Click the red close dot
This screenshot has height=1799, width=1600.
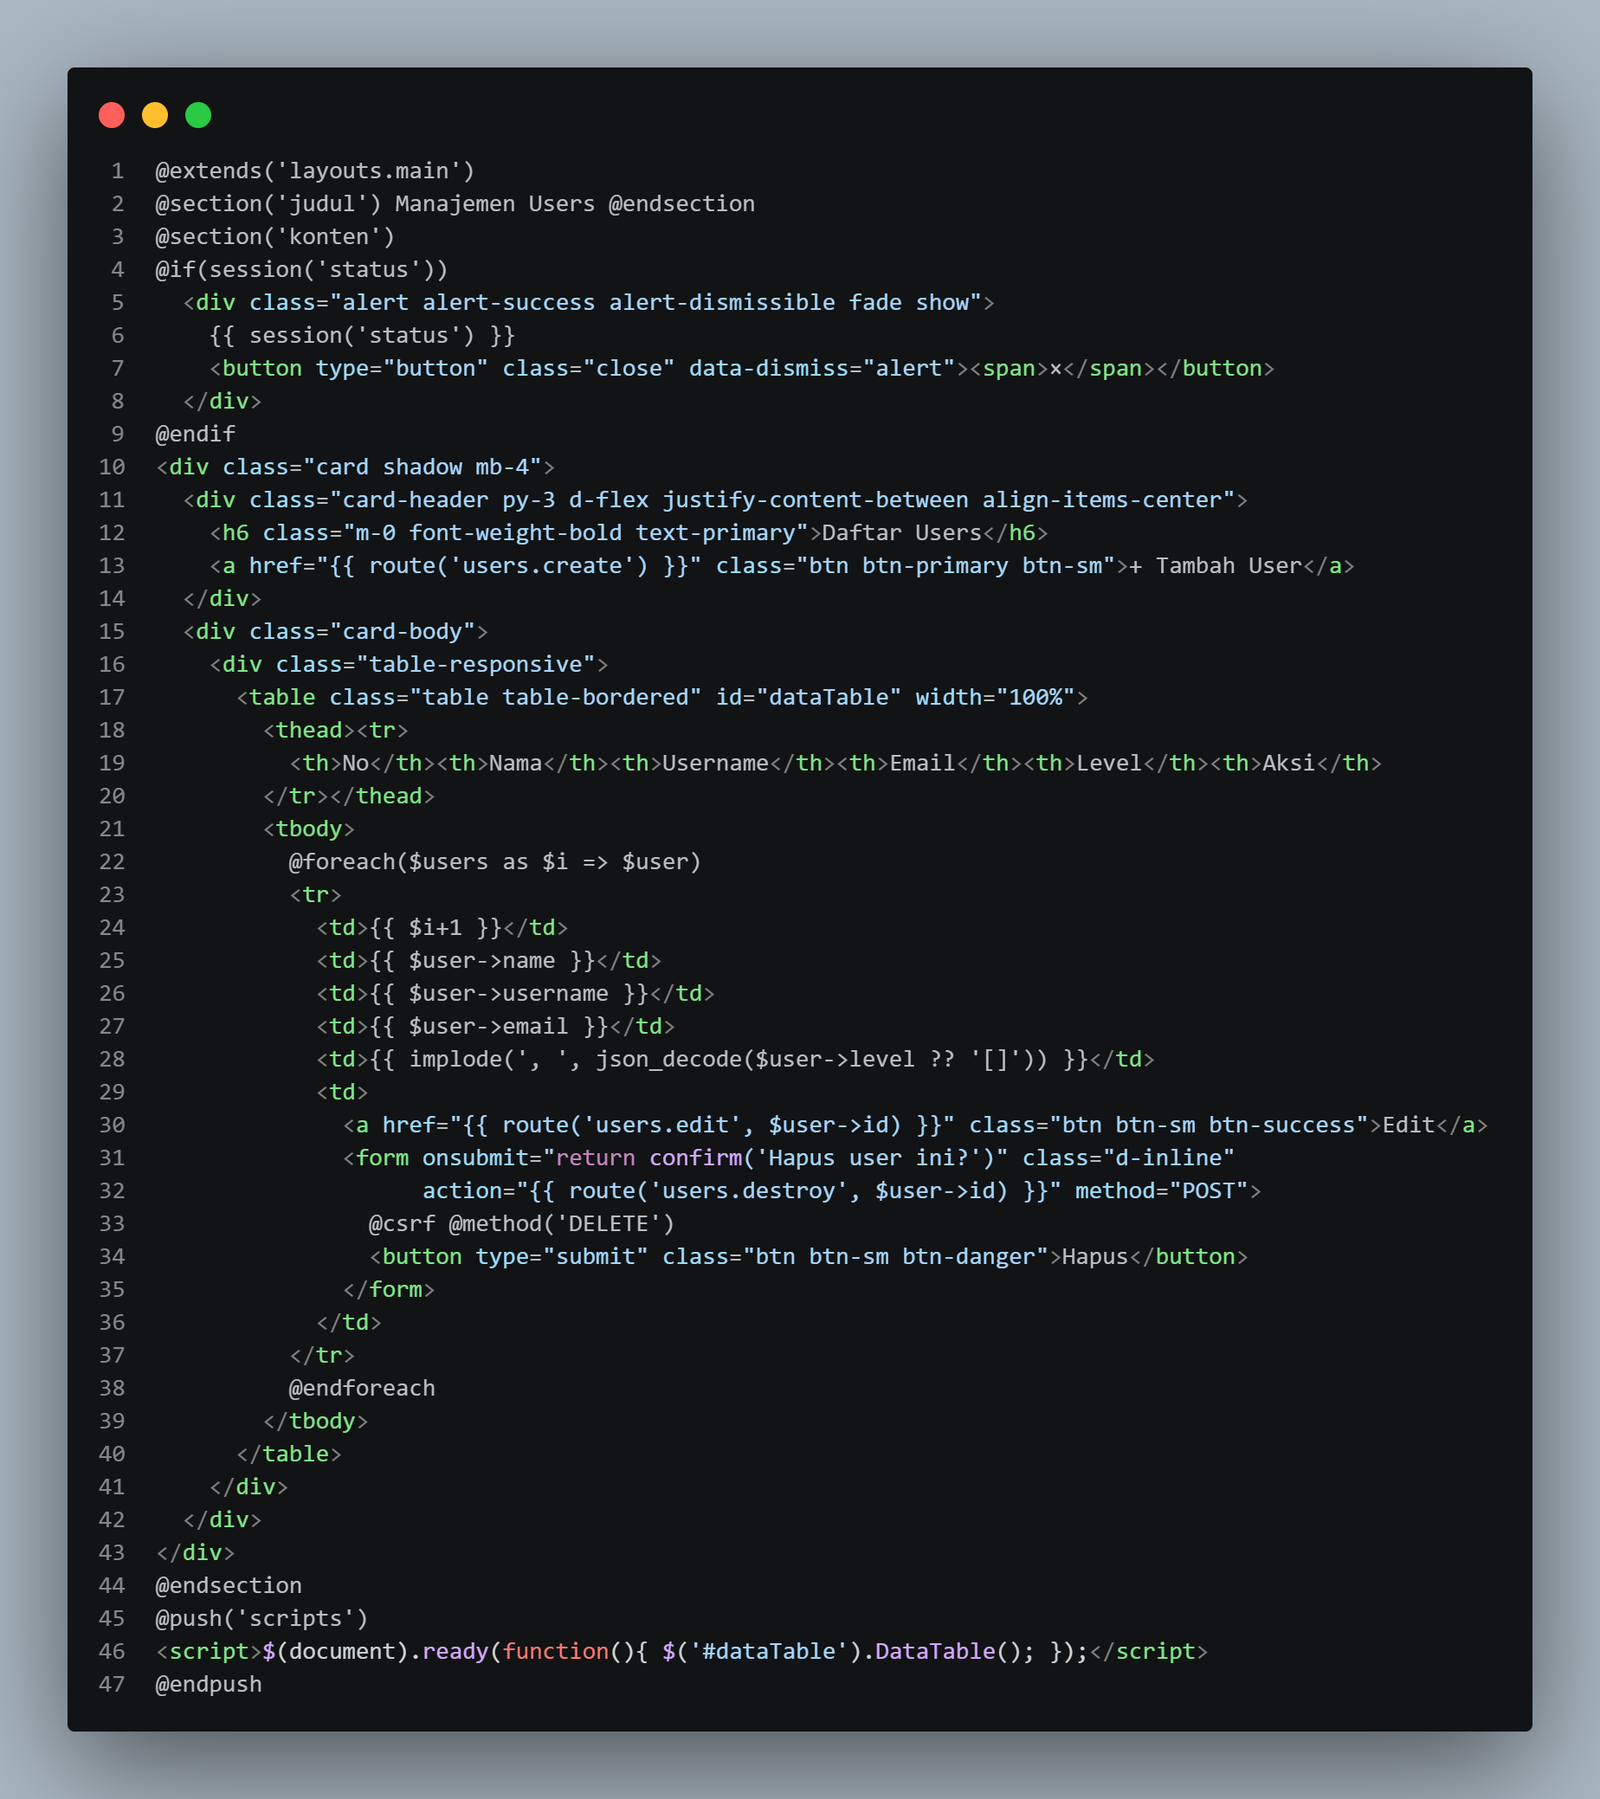(x=112, y=115)
